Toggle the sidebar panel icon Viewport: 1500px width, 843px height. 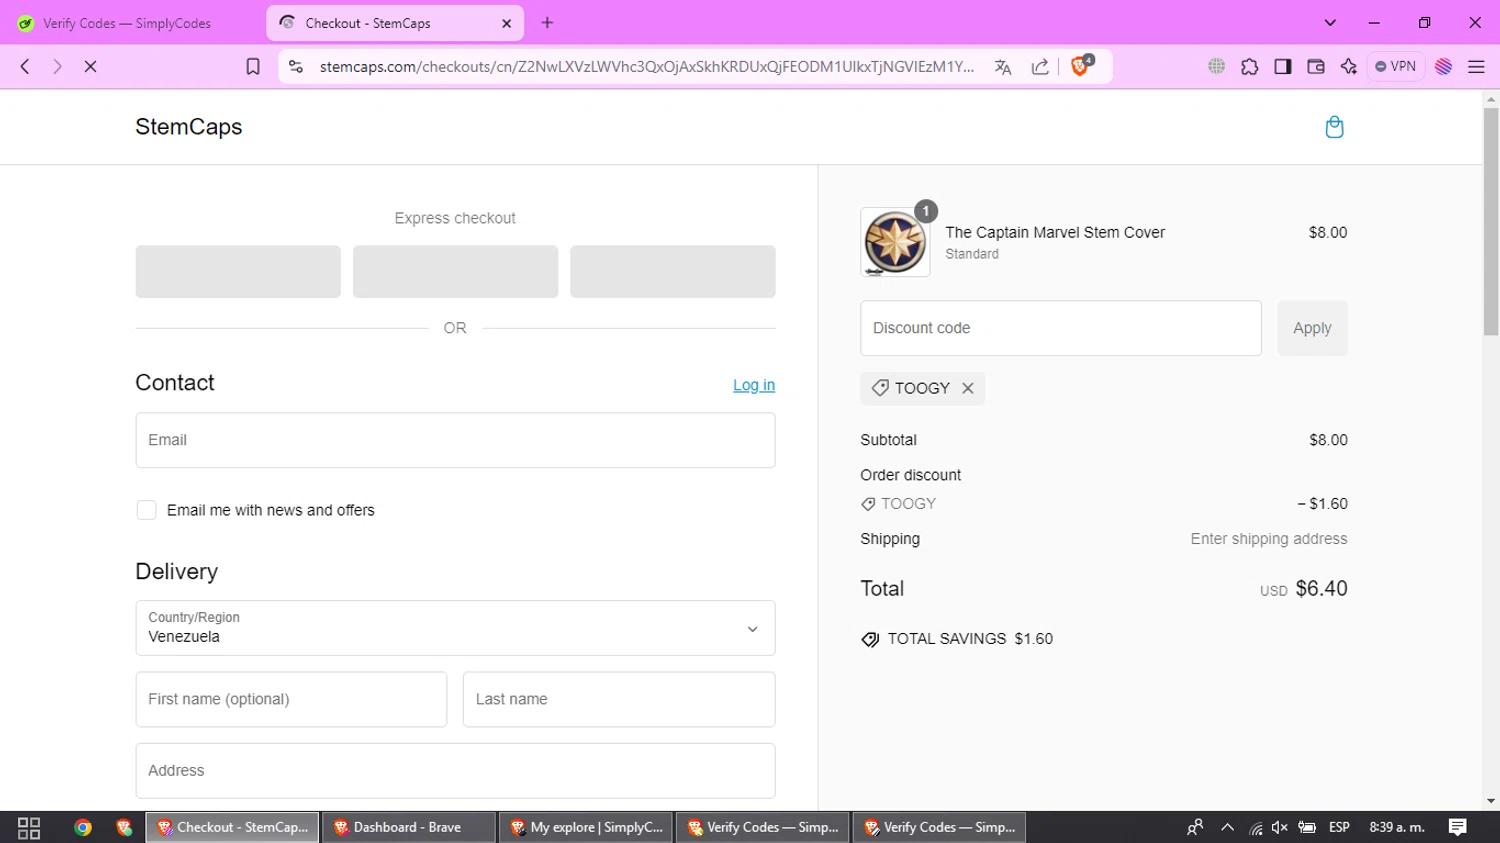tap(1283, 66)
